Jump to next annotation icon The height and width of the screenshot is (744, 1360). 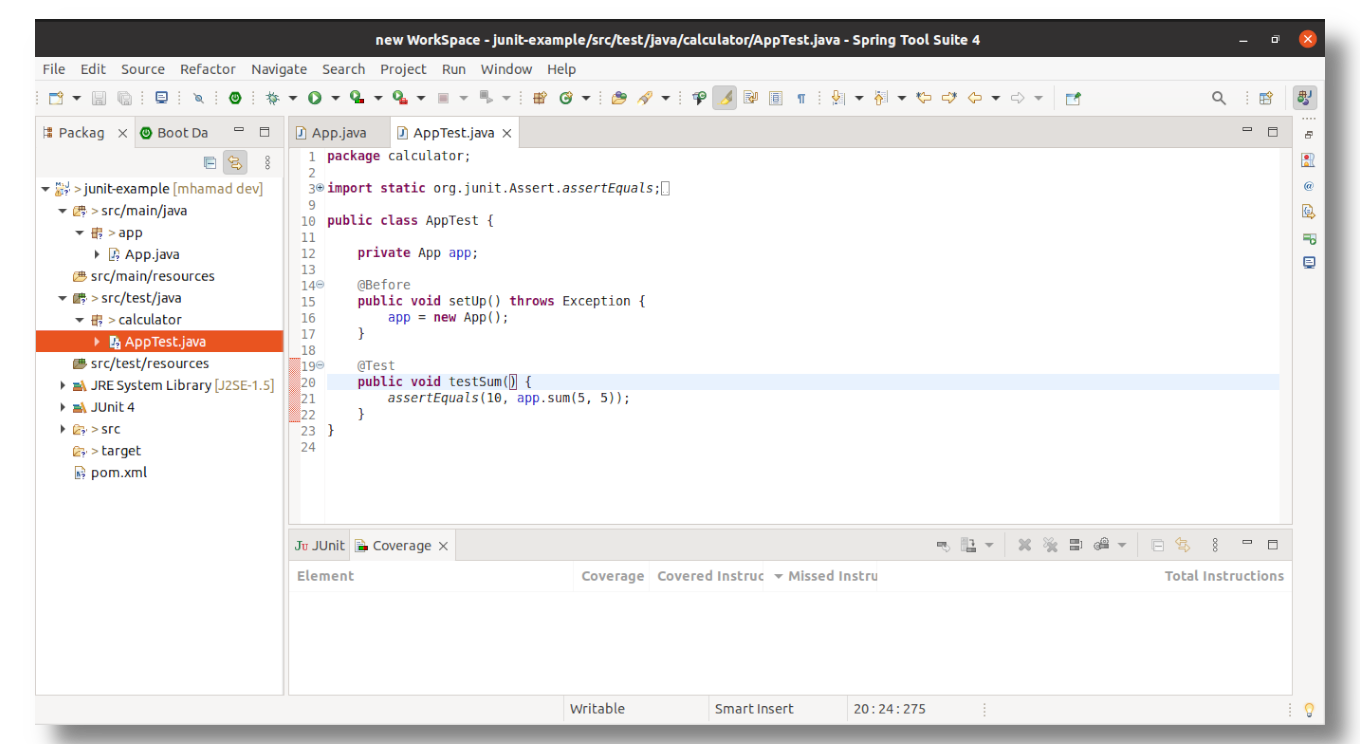[x=837, y=98]
